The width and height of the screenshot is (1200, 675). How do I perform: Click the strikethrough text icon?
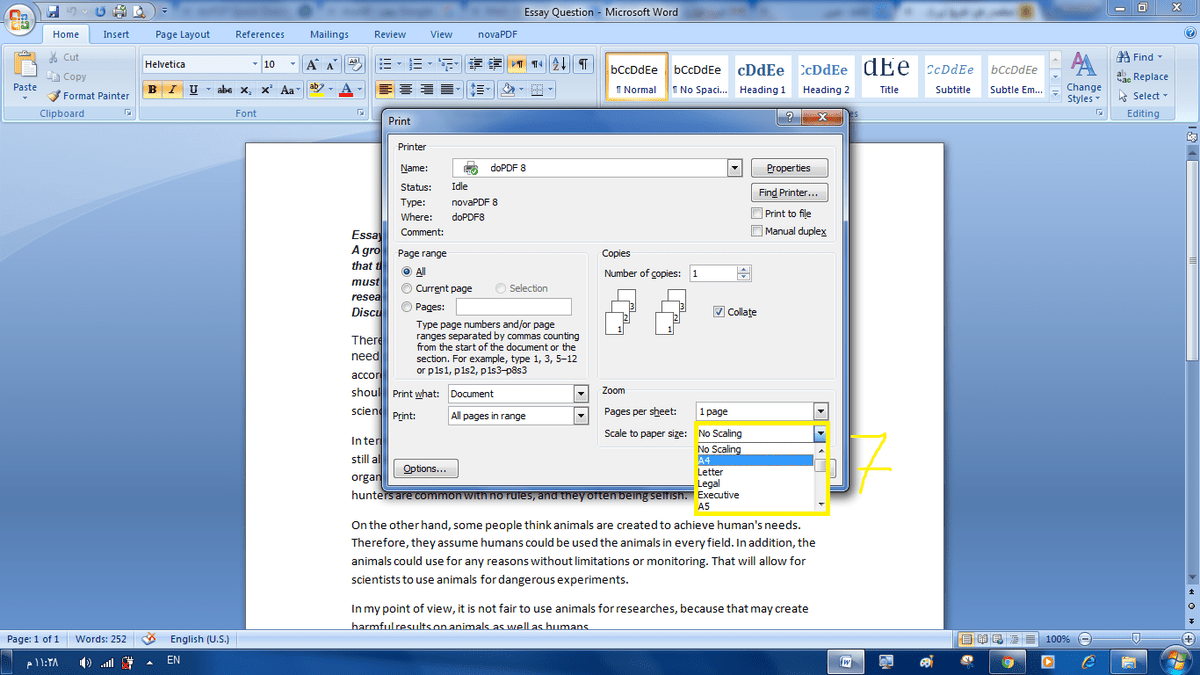tap(225, 90)
